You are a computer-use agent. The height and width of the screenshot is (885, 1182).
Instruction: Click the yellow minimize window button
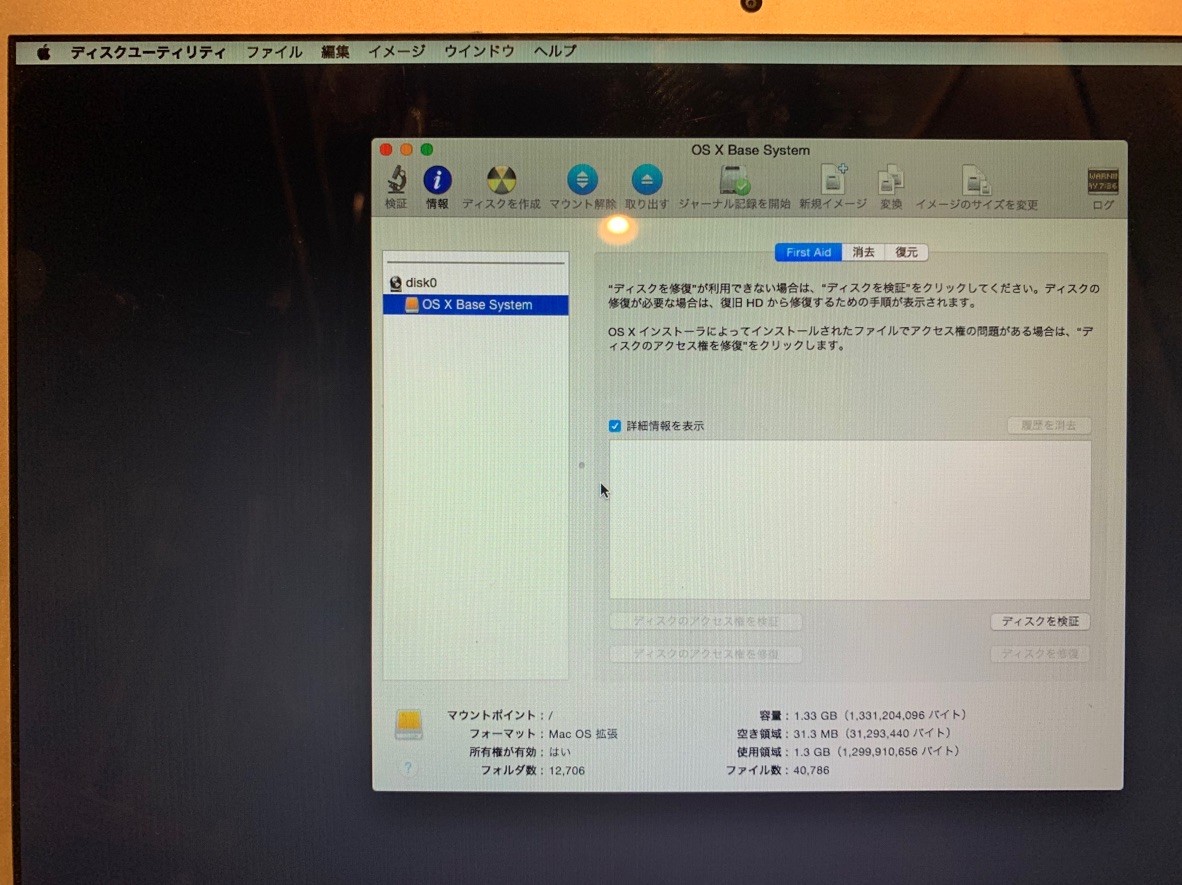[406, 149]
